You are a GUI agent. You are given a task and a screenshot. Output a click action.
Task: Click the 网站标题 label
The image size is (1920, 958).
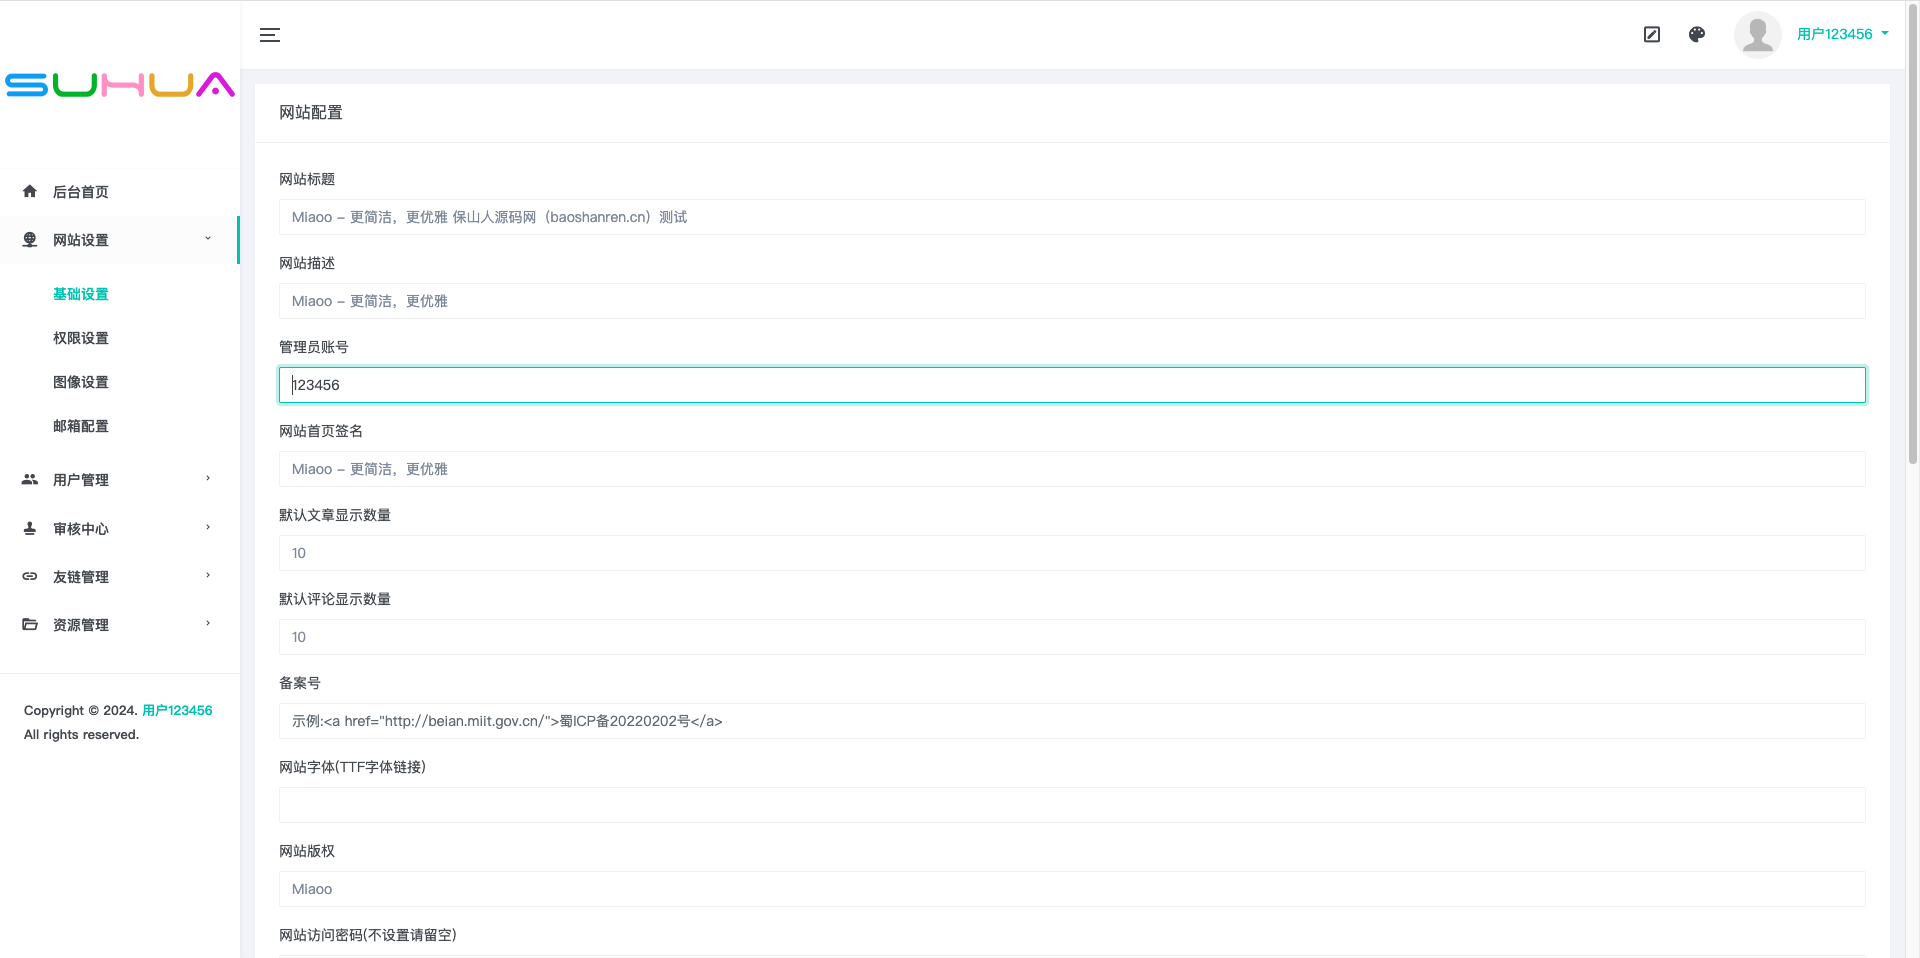pyautogui.click(x=307, y=179)
